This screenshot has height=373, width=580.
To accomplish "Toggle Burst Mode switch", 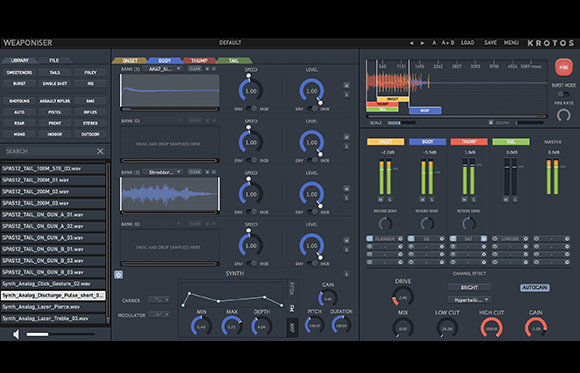I will (563, 94).
